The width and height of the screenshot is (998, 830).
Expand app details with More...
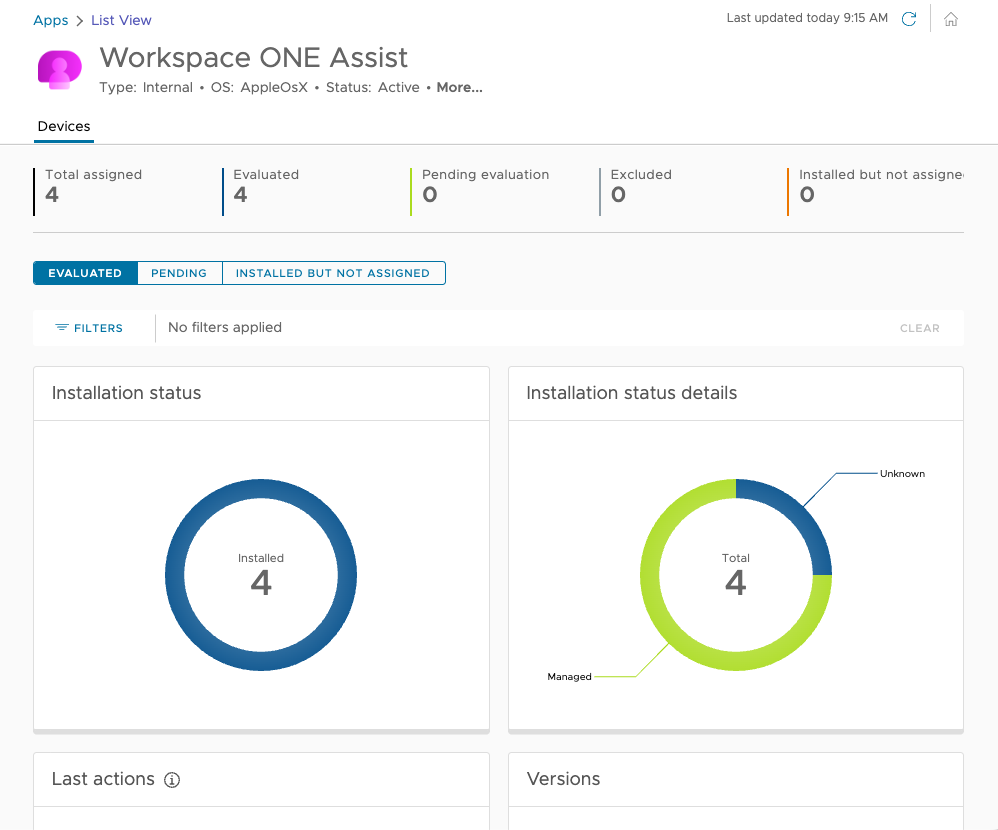tap(459, 87)
